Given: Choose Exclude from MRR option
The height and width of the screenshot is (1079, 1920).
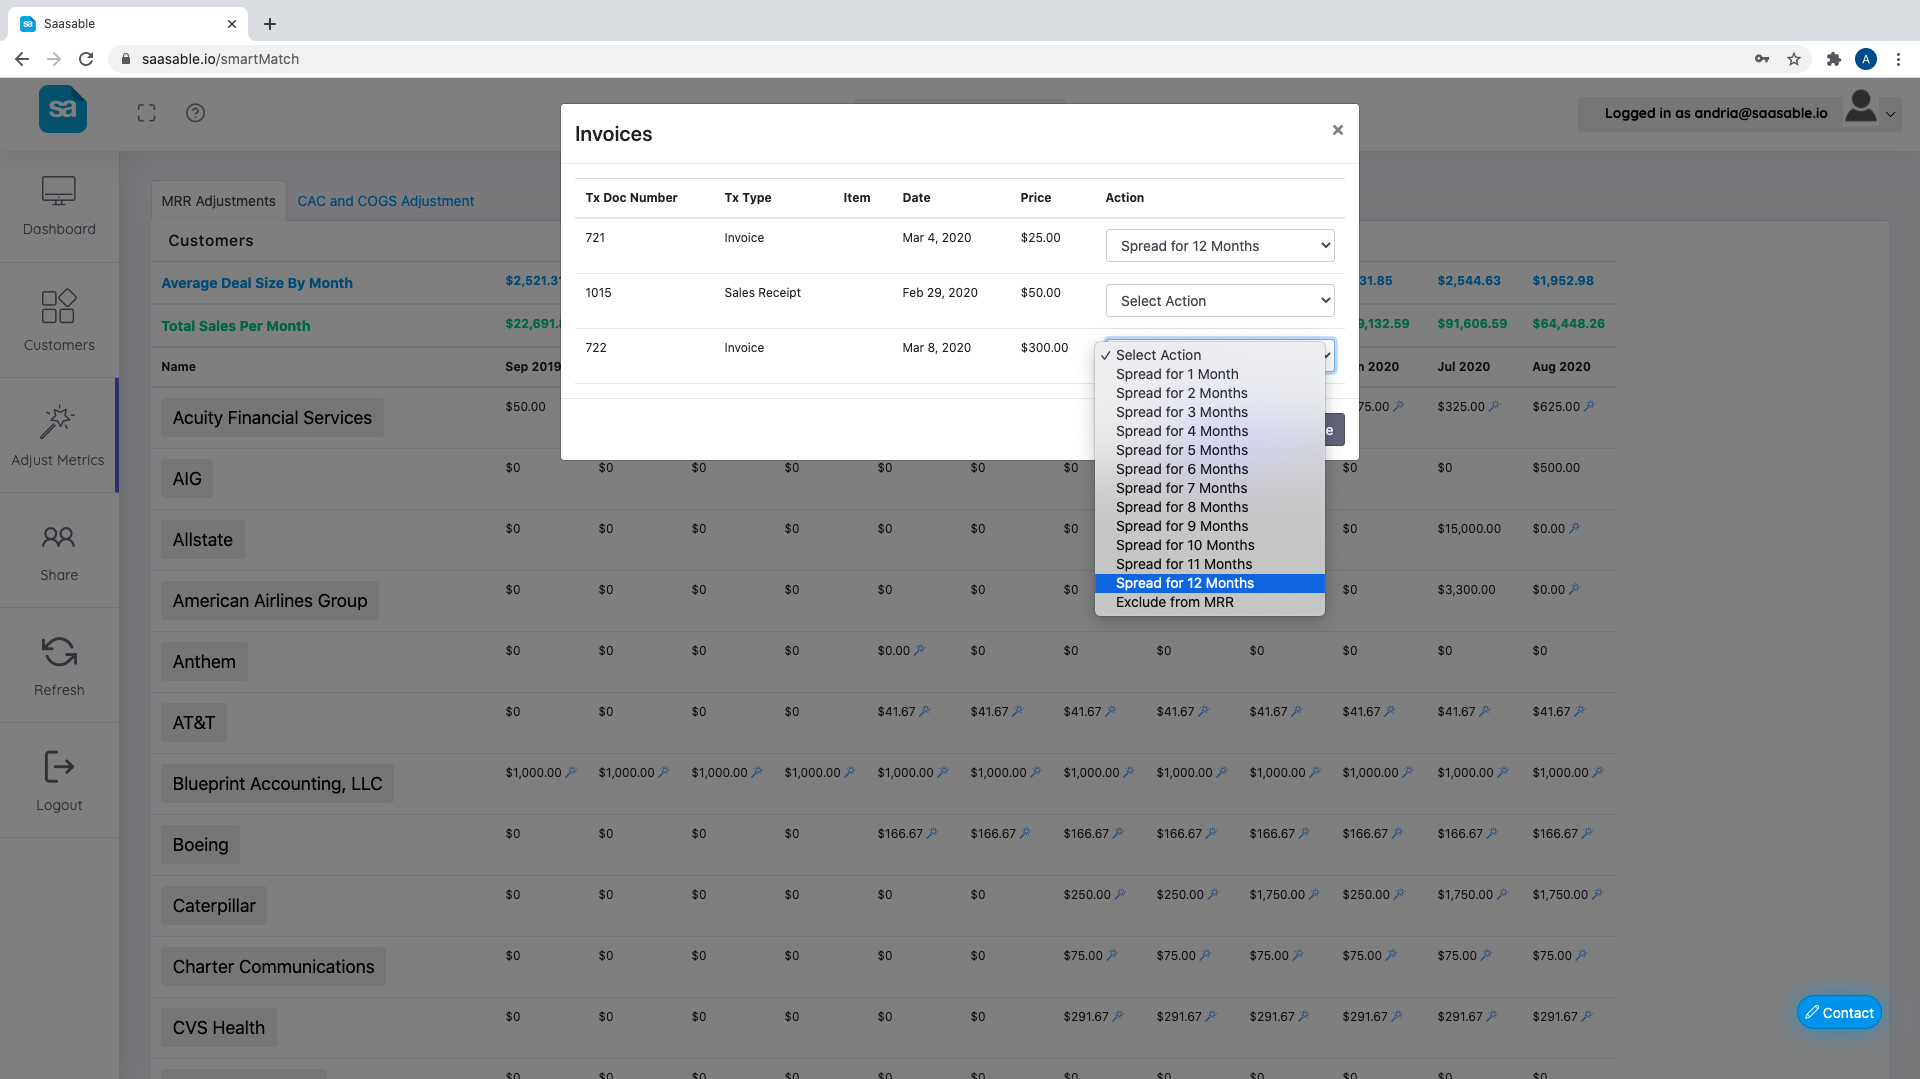Looking at the screenshot, I should 1210,602.
